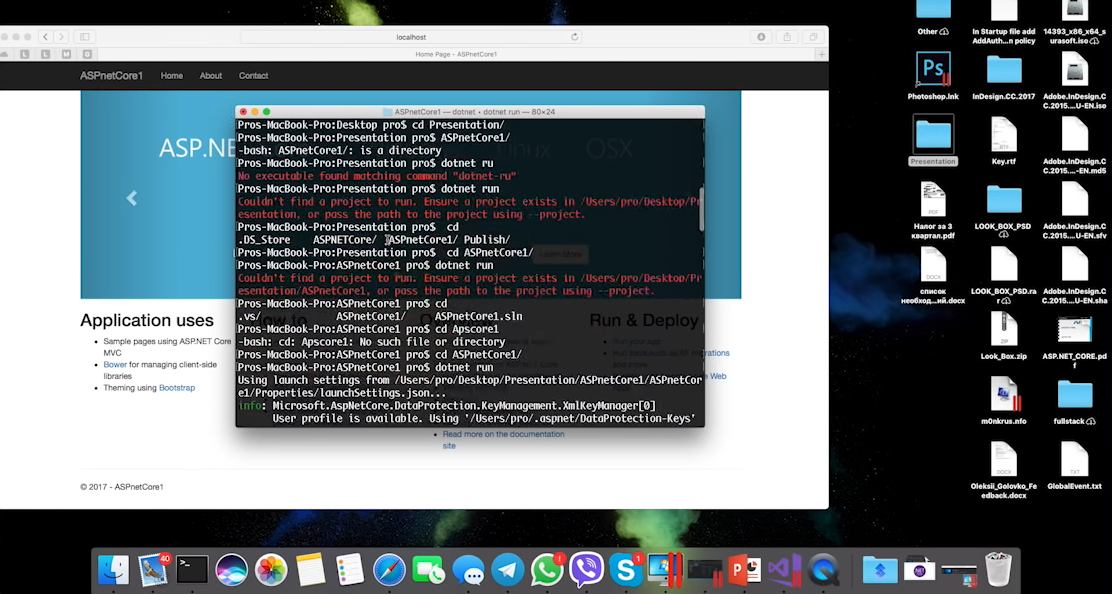
Task: Open the Trash in the Dock
Action: click(x=999, y=569)
